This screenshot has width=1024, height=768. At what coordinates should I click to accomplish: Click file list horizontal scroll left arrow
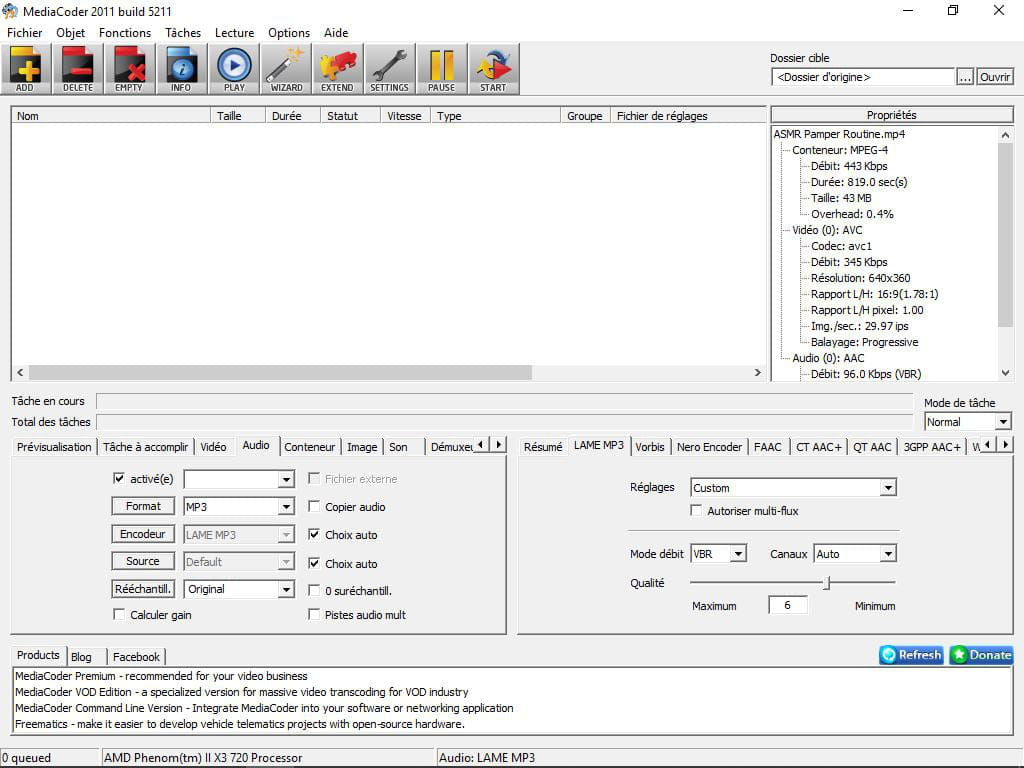coord(20,372)
